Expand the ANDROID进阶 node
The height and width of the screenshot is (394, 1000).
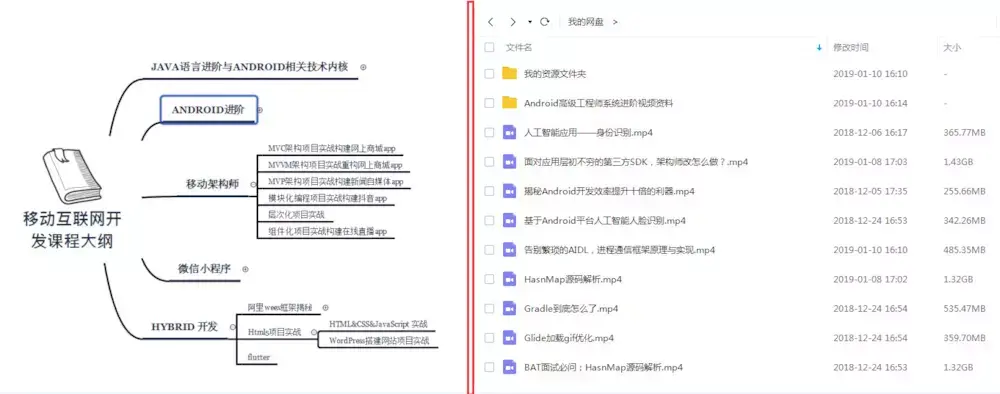click(260, 110)
